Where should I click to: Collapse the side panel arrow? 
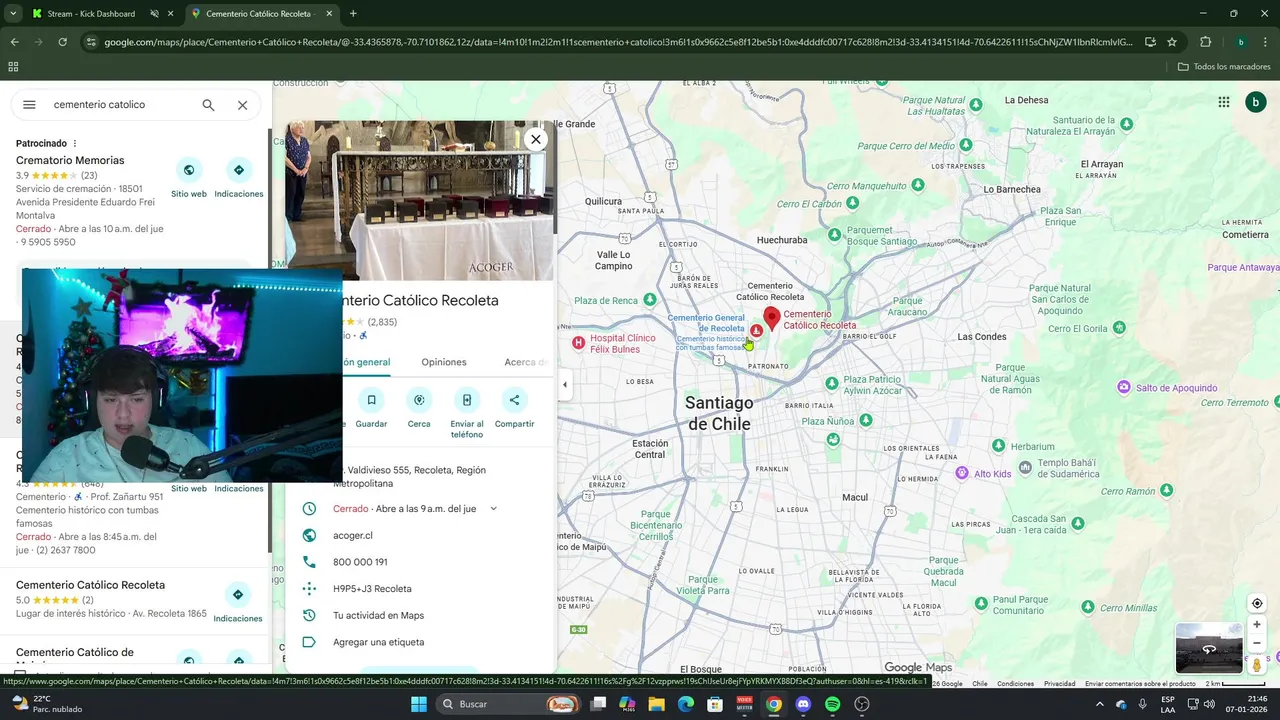[x=564, y=385]
